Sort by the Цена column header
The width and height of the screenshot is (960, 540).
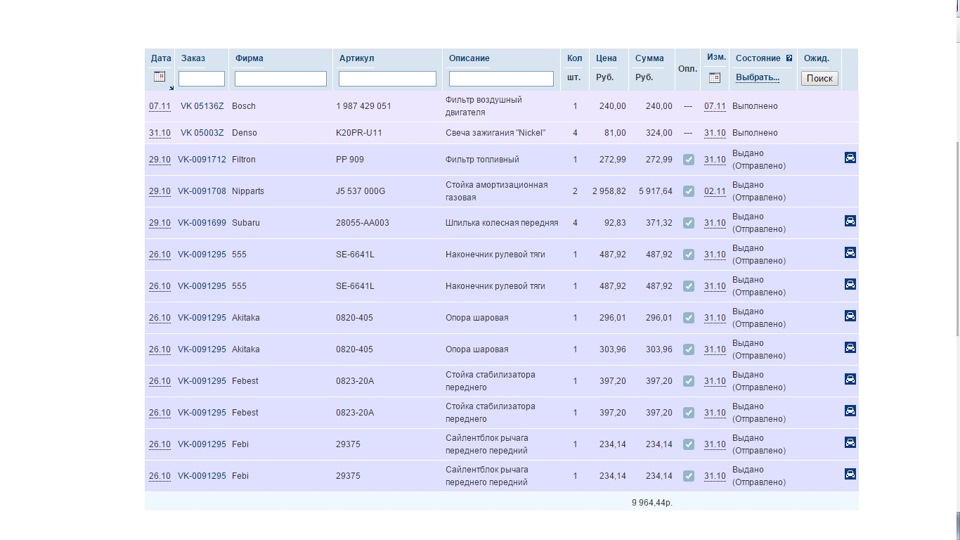click(x=606, y=58)
